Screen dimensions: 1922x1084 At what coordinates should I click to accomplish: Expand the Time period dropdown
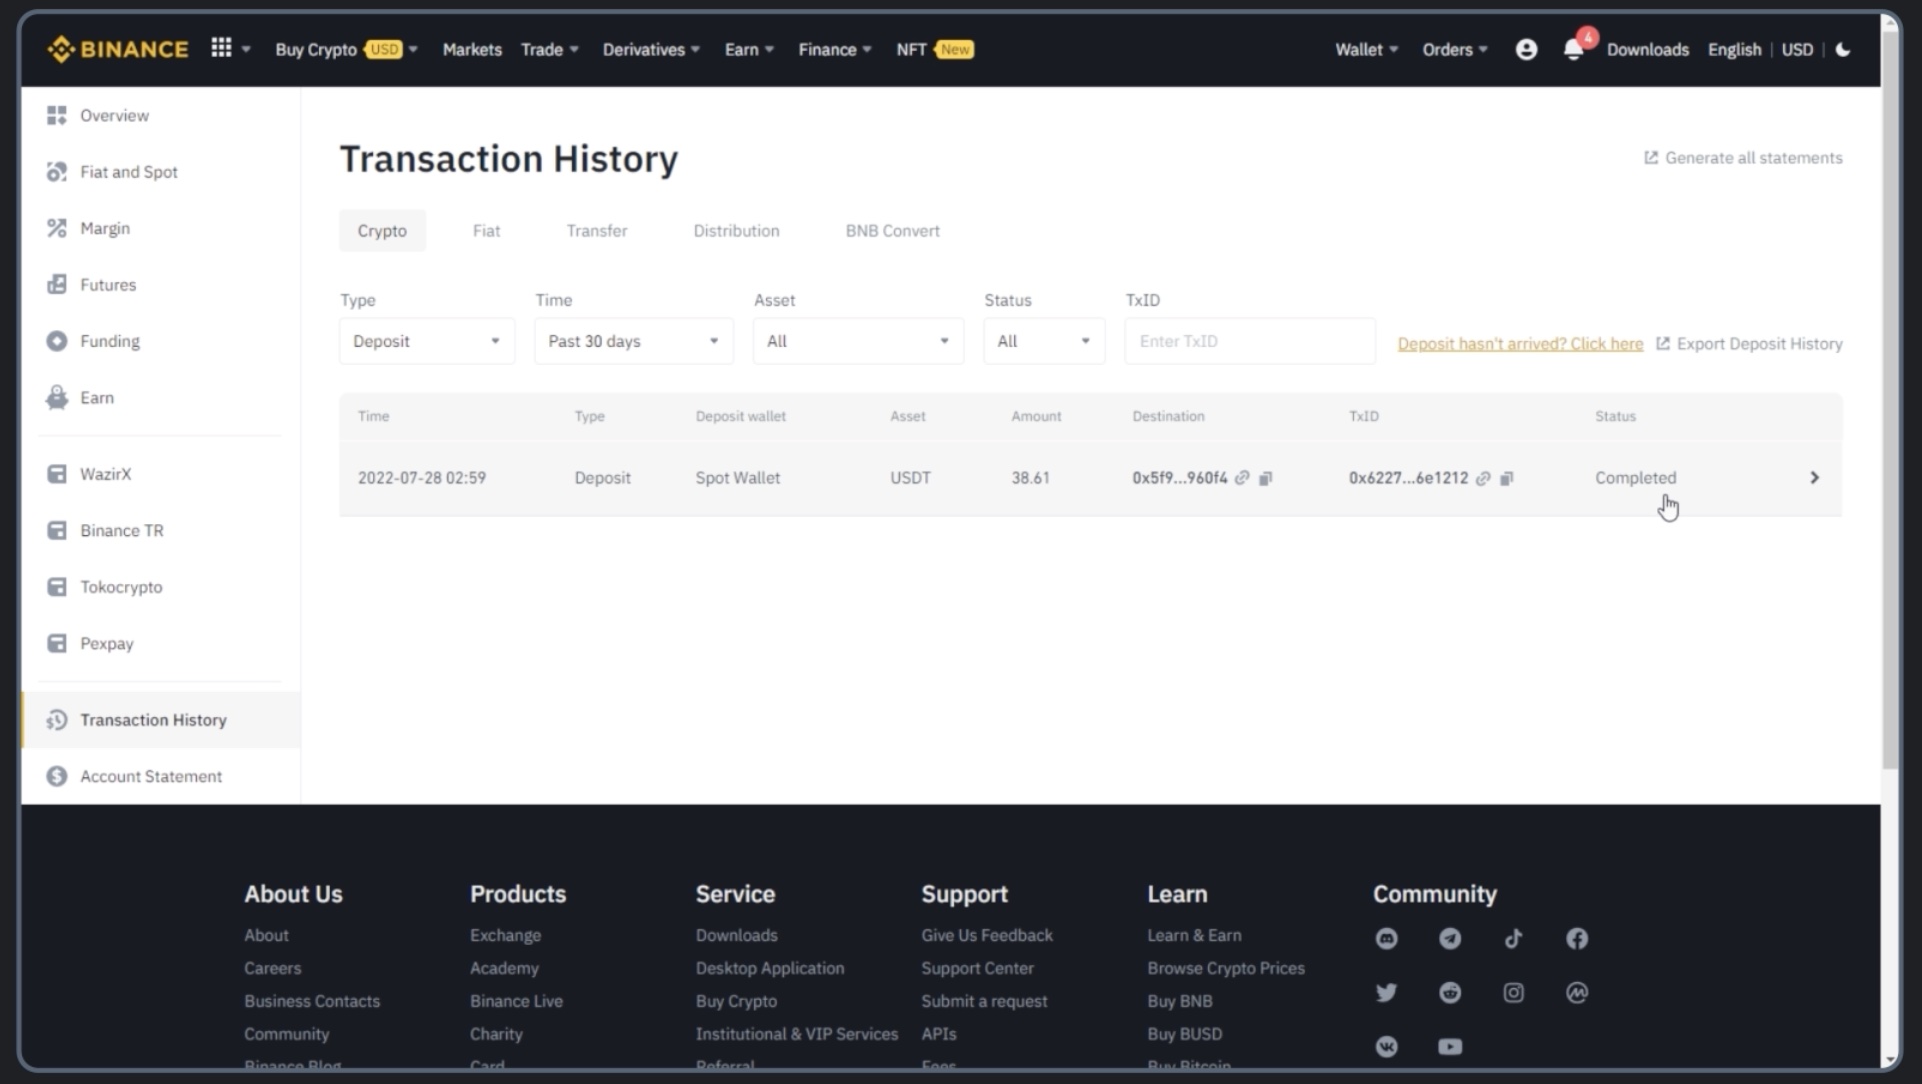[x=632, y=341]
